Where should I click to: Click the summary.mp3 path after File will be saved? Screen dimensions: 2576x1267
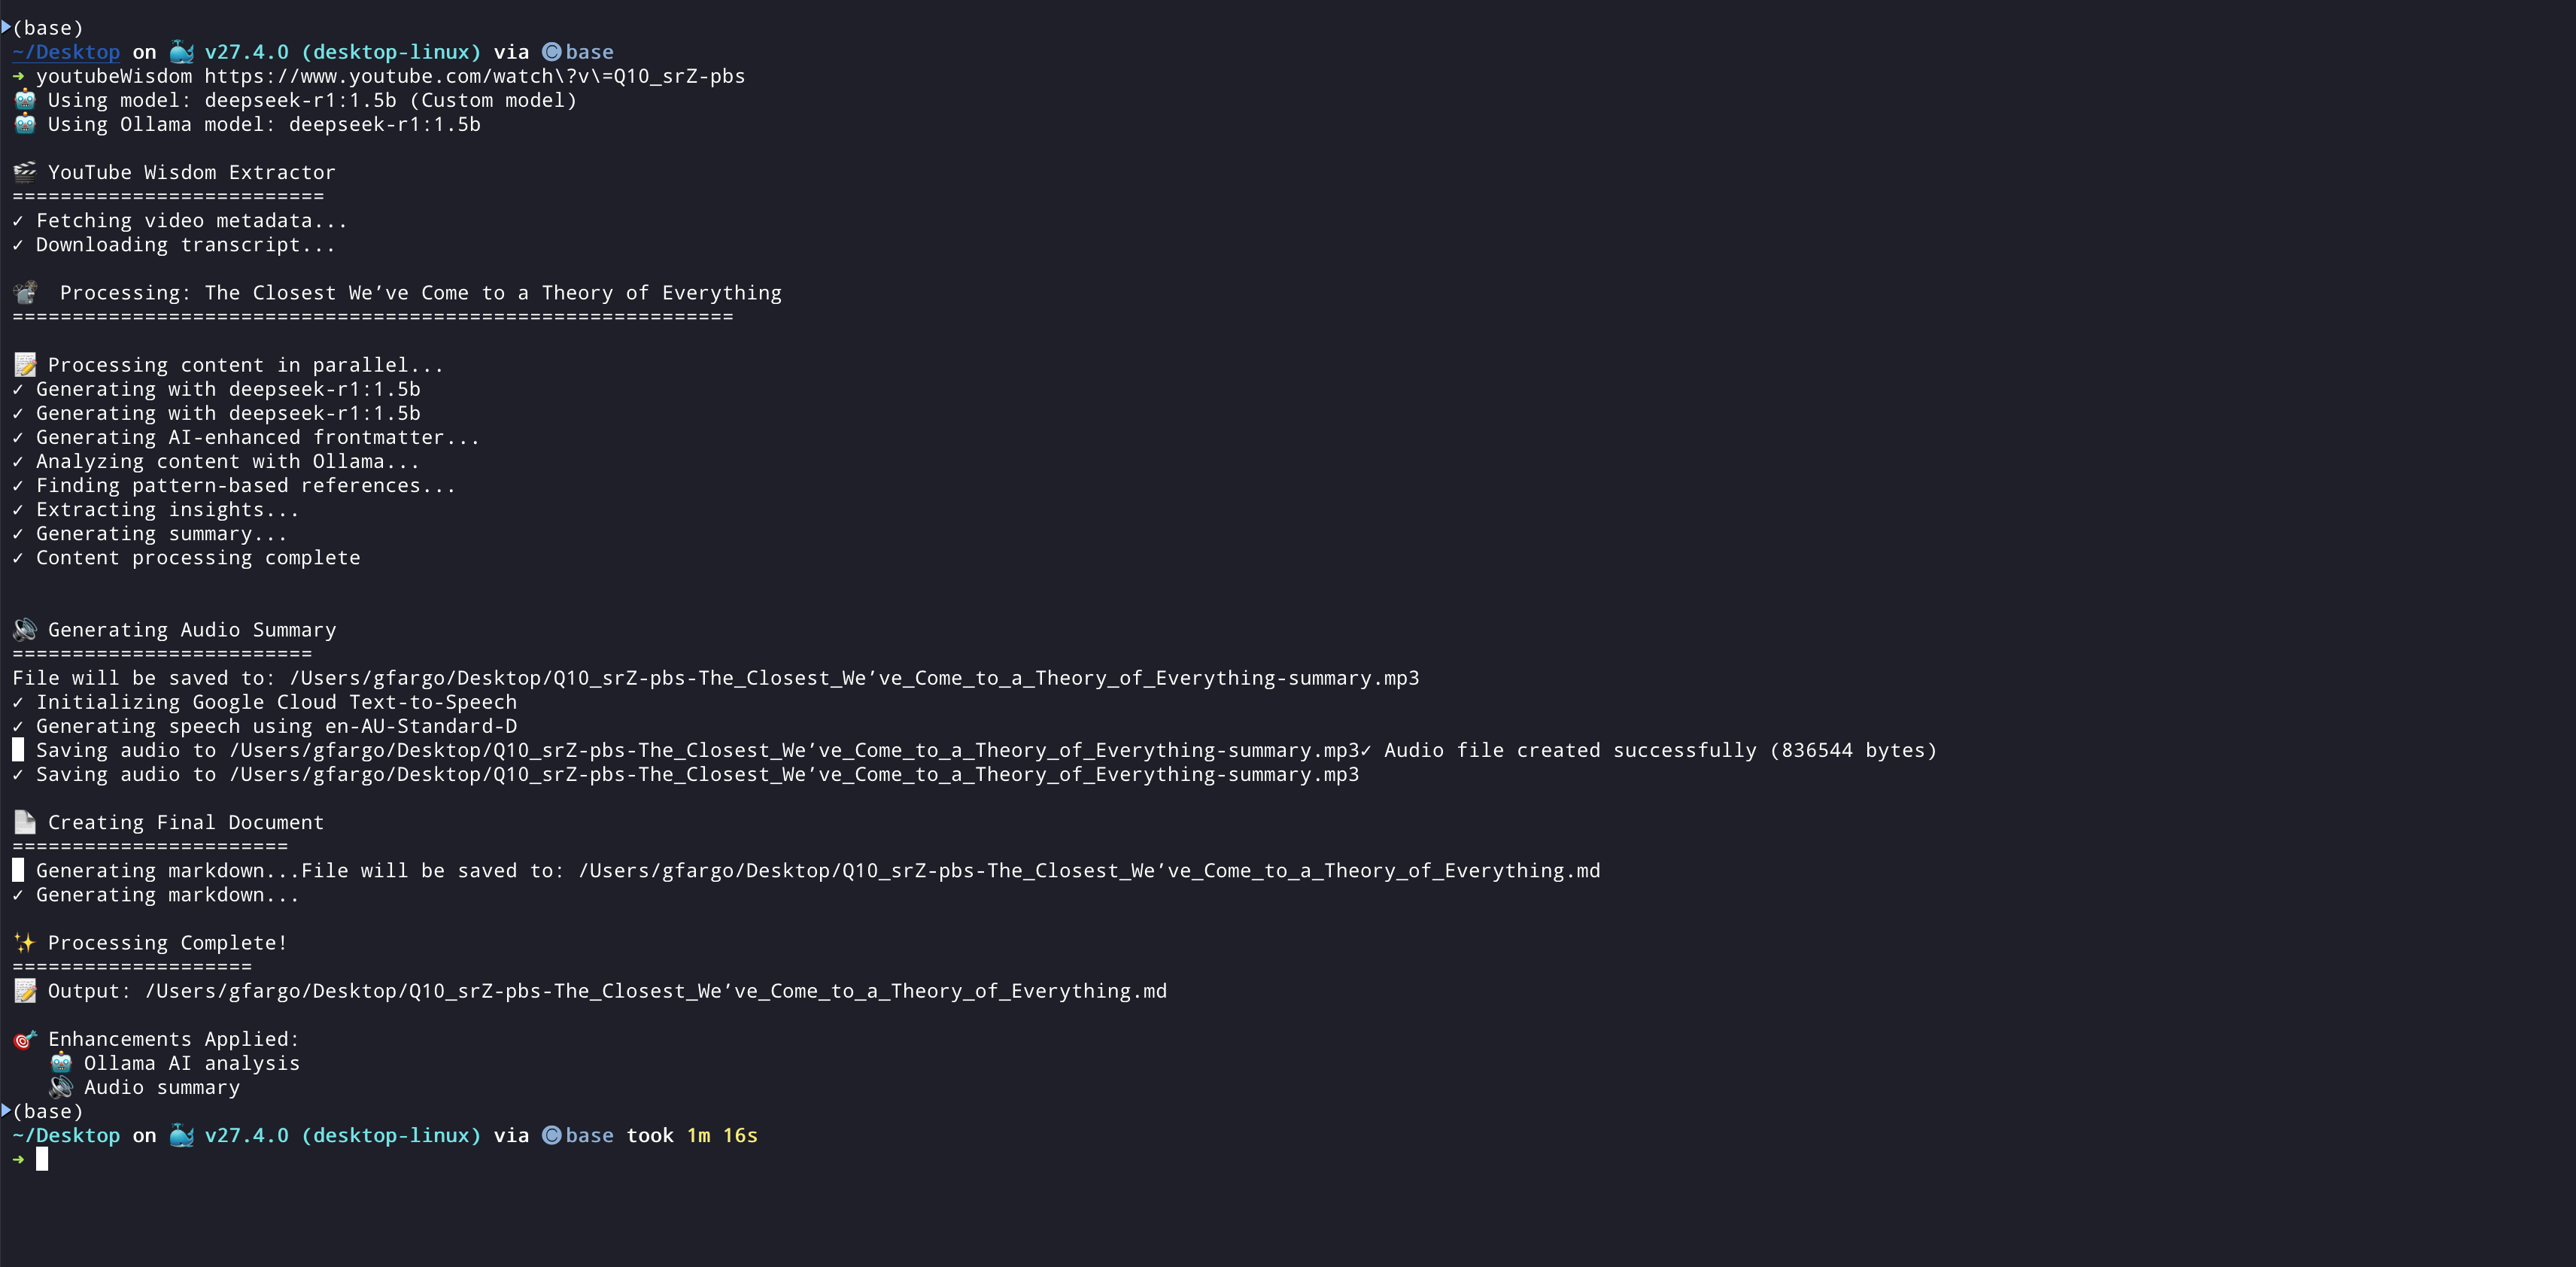pos(854,678)
